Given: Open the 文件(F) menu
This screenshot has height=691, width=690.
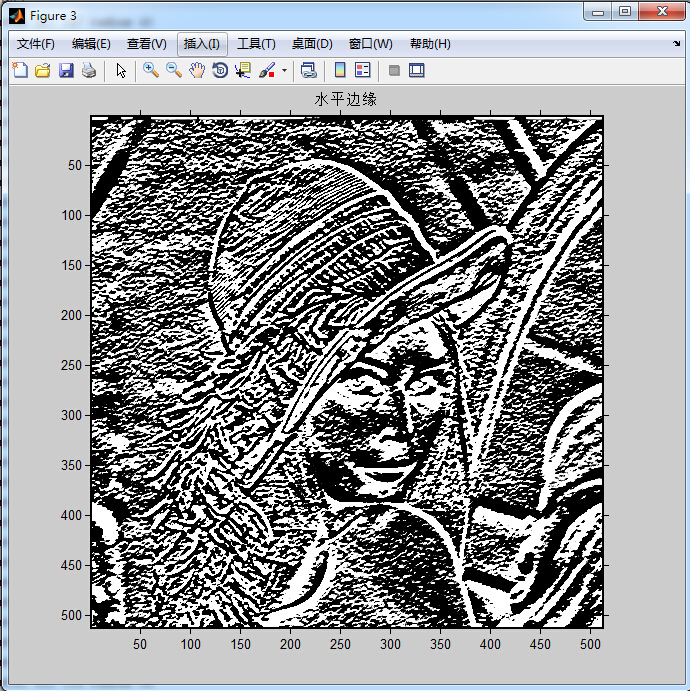Looking at the screenshot, I should (x=36, y=44).
